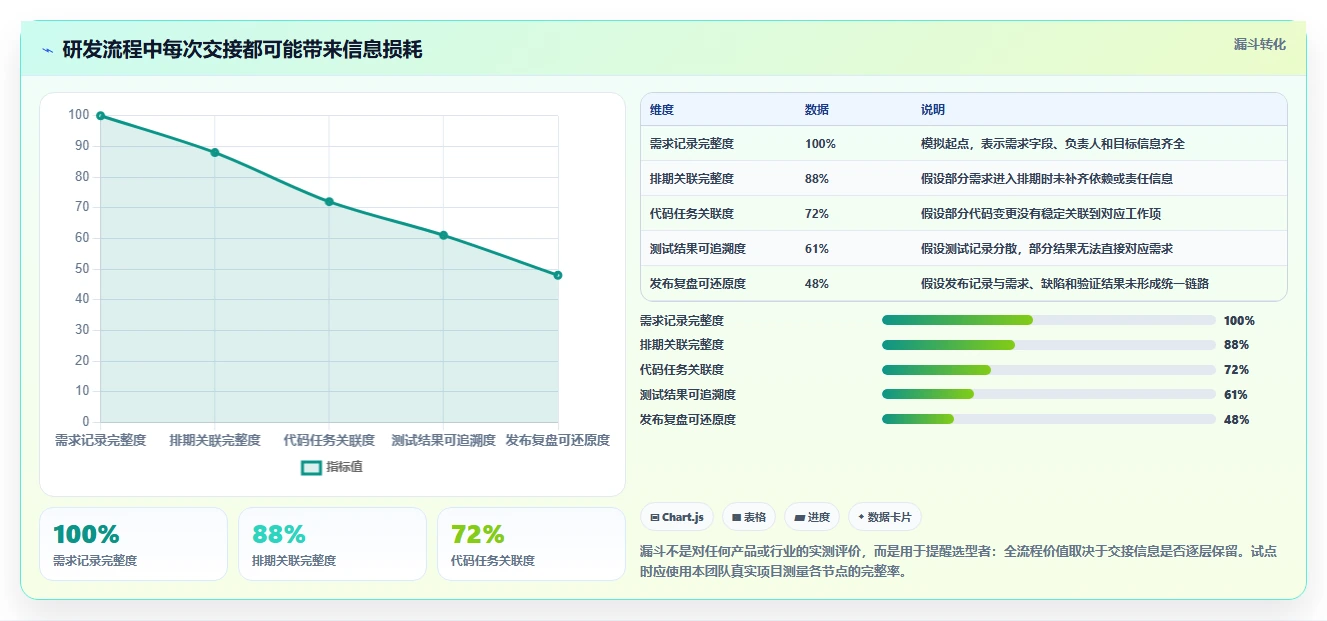Click the 48% label beside the progress bars
Screen dimensions: 1327x621
(1236, 420)
